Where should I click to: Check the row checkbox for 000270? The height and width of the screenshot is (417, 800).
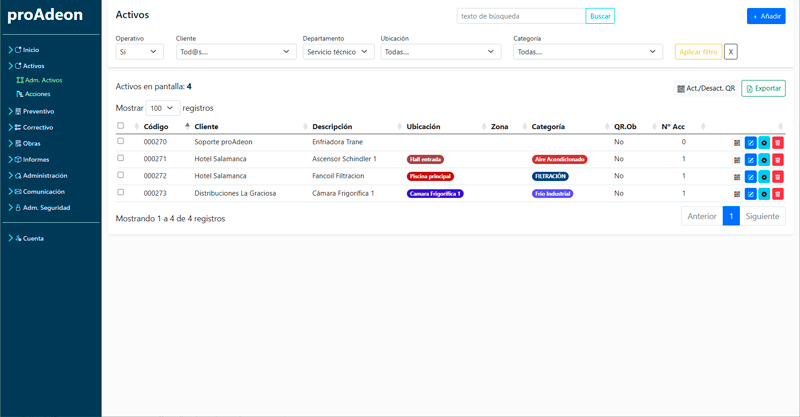(x=120, y=141)
